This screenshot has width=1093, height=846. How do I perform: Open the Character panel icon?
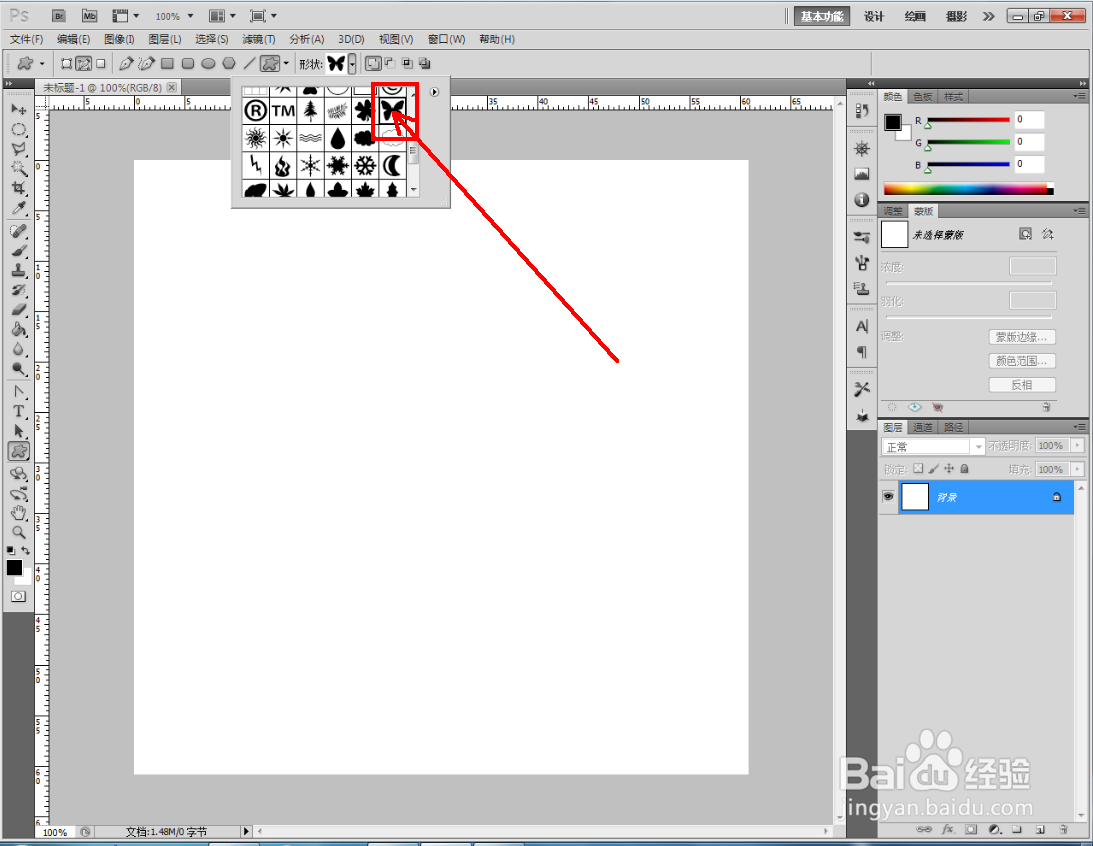[862, 326]
